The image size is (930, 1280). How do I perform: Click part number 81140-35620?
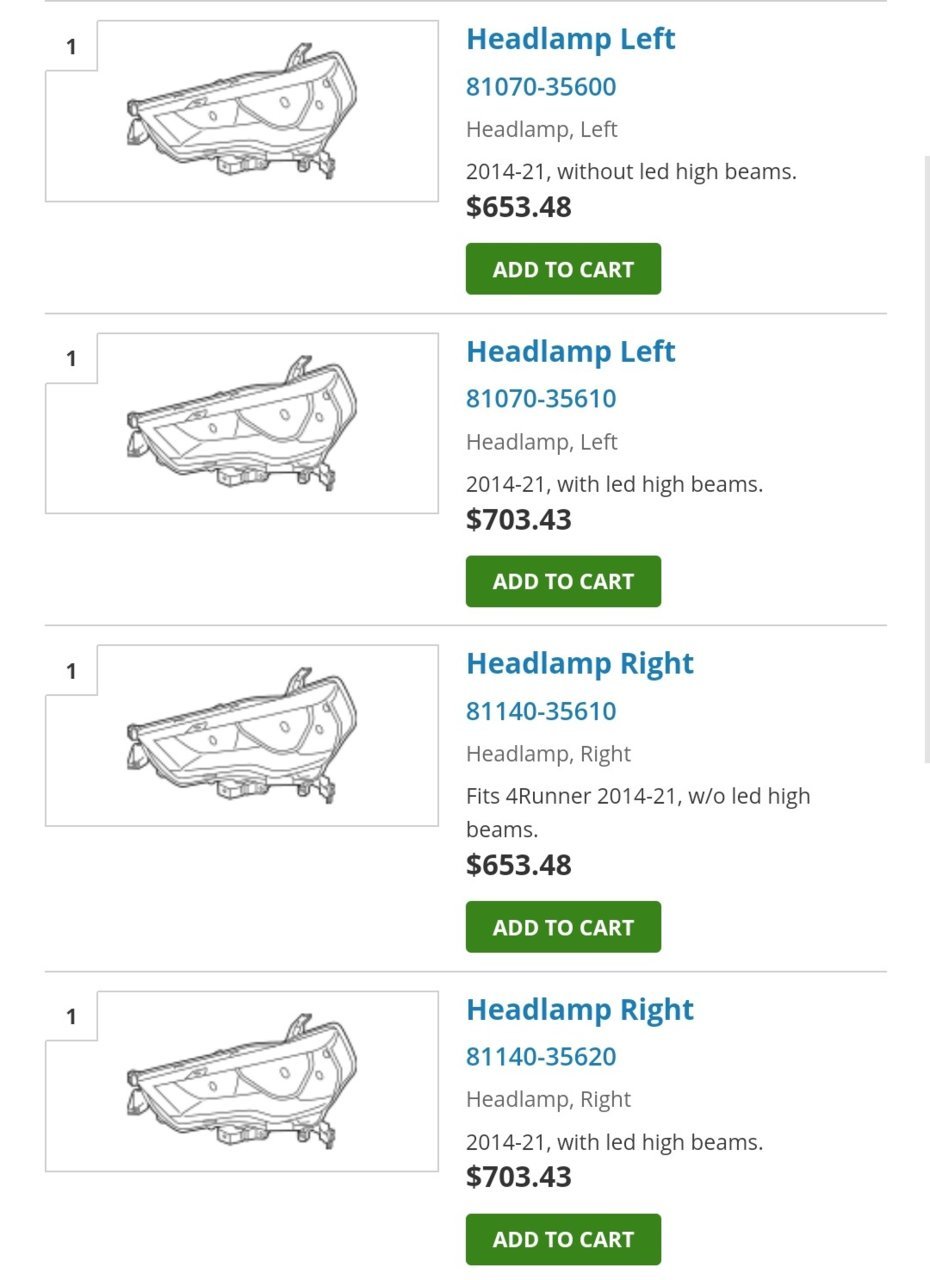click(541, 1057)
